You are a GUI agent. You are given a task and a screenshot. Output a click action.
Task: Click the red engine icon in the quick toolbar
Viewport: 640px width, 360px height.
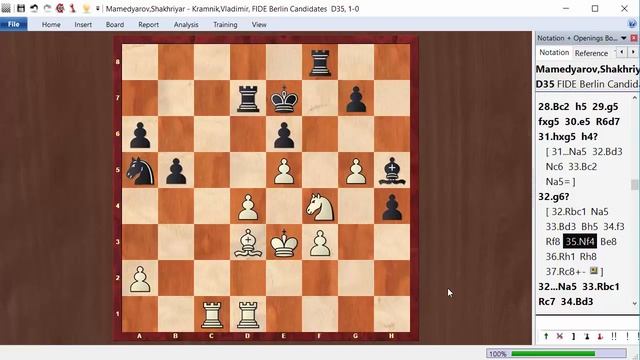coord(60,8)
